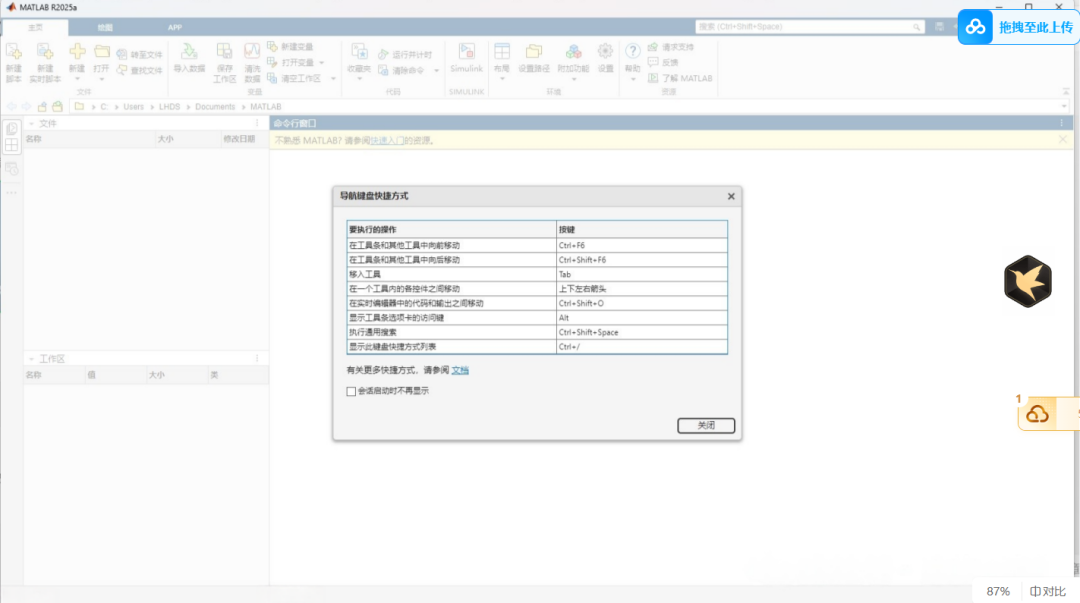This screenshot has height=603, width=1080.
Task: Click 清空工作区 (Clear Workspace)
Action: coord(295,79)
